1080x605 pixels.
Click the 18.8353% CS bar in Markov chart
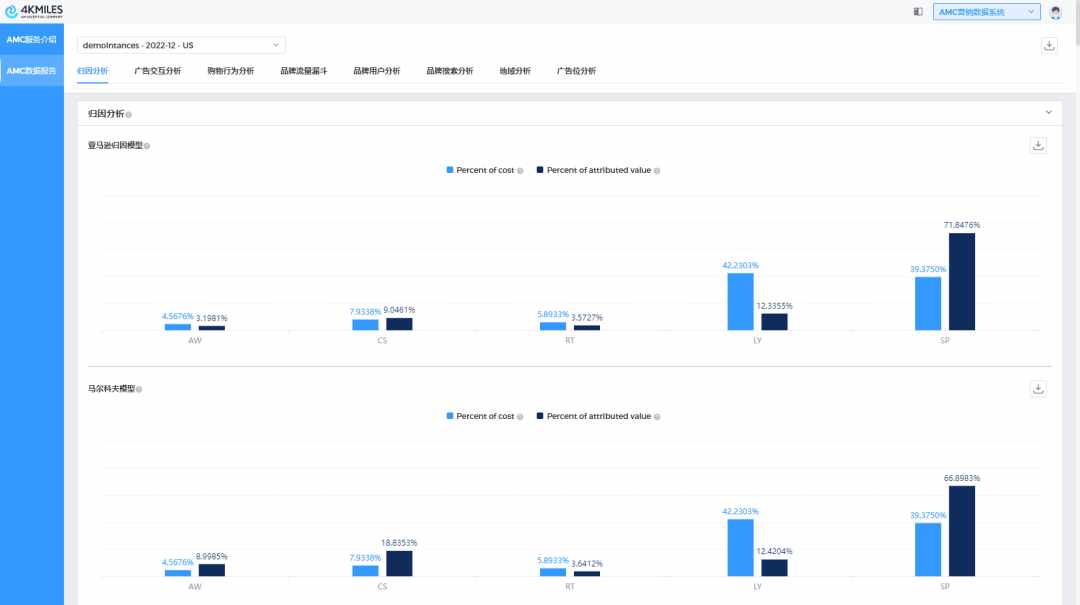399,564
